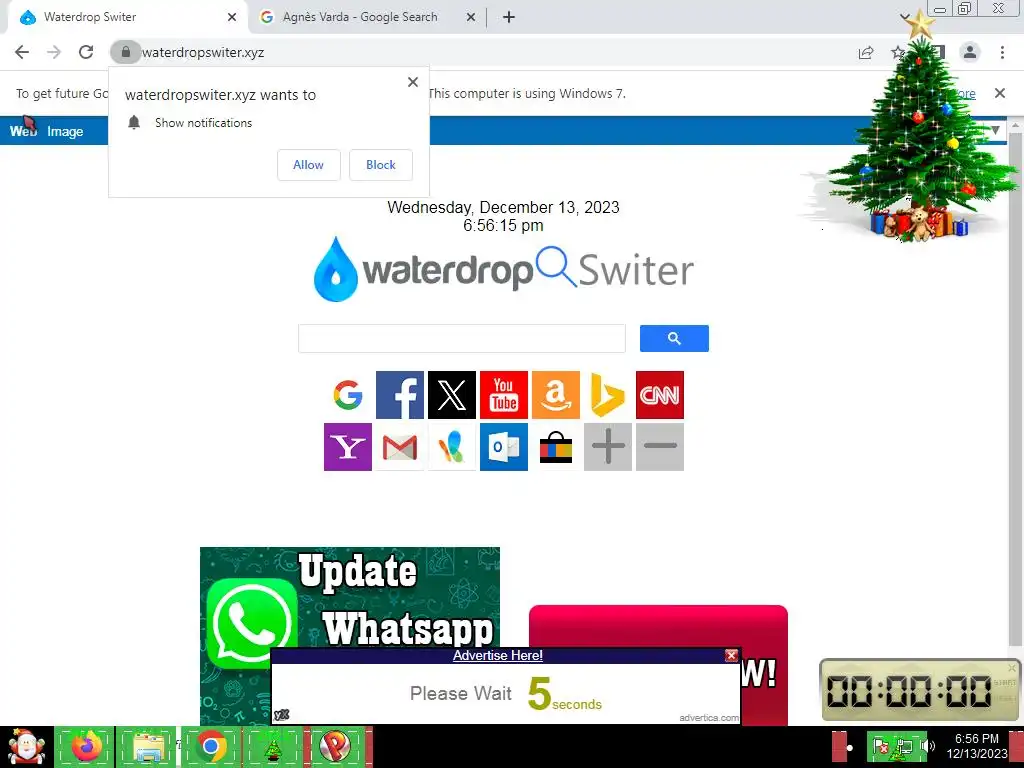The width and height of the screenshot is (1024, 768).
Task: Go back to the previous page
Action: coord(22,52)
